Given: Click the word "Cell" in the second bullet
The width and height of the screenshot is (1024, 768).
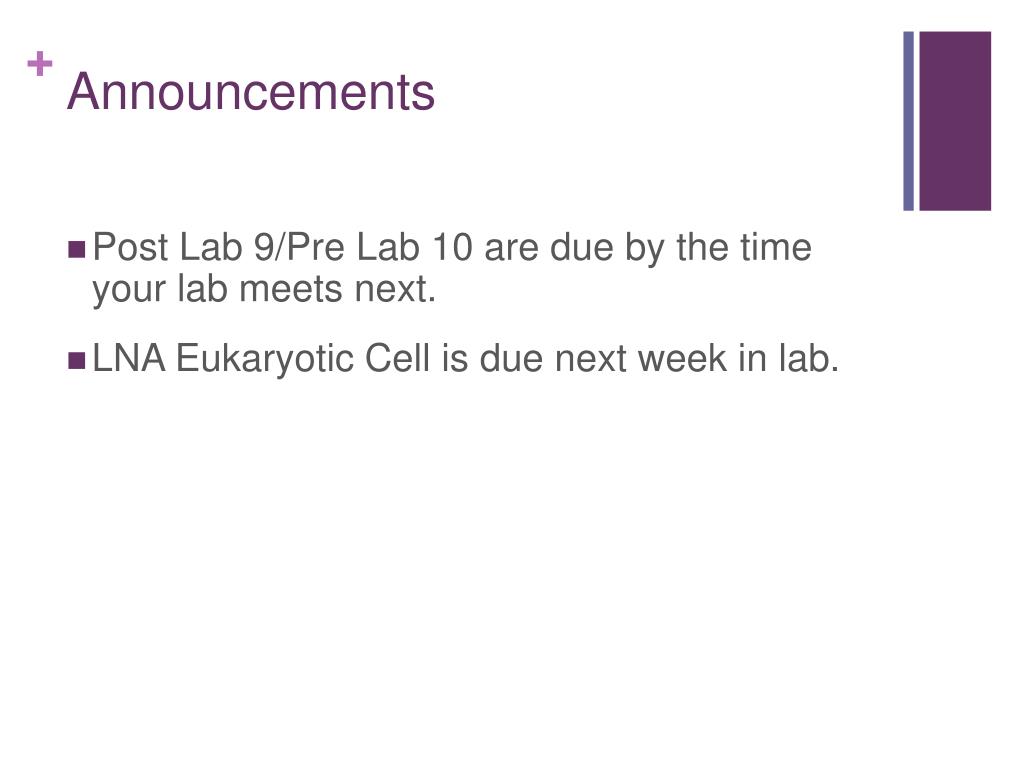Looking at the screenshot, I should coord(397,359).
